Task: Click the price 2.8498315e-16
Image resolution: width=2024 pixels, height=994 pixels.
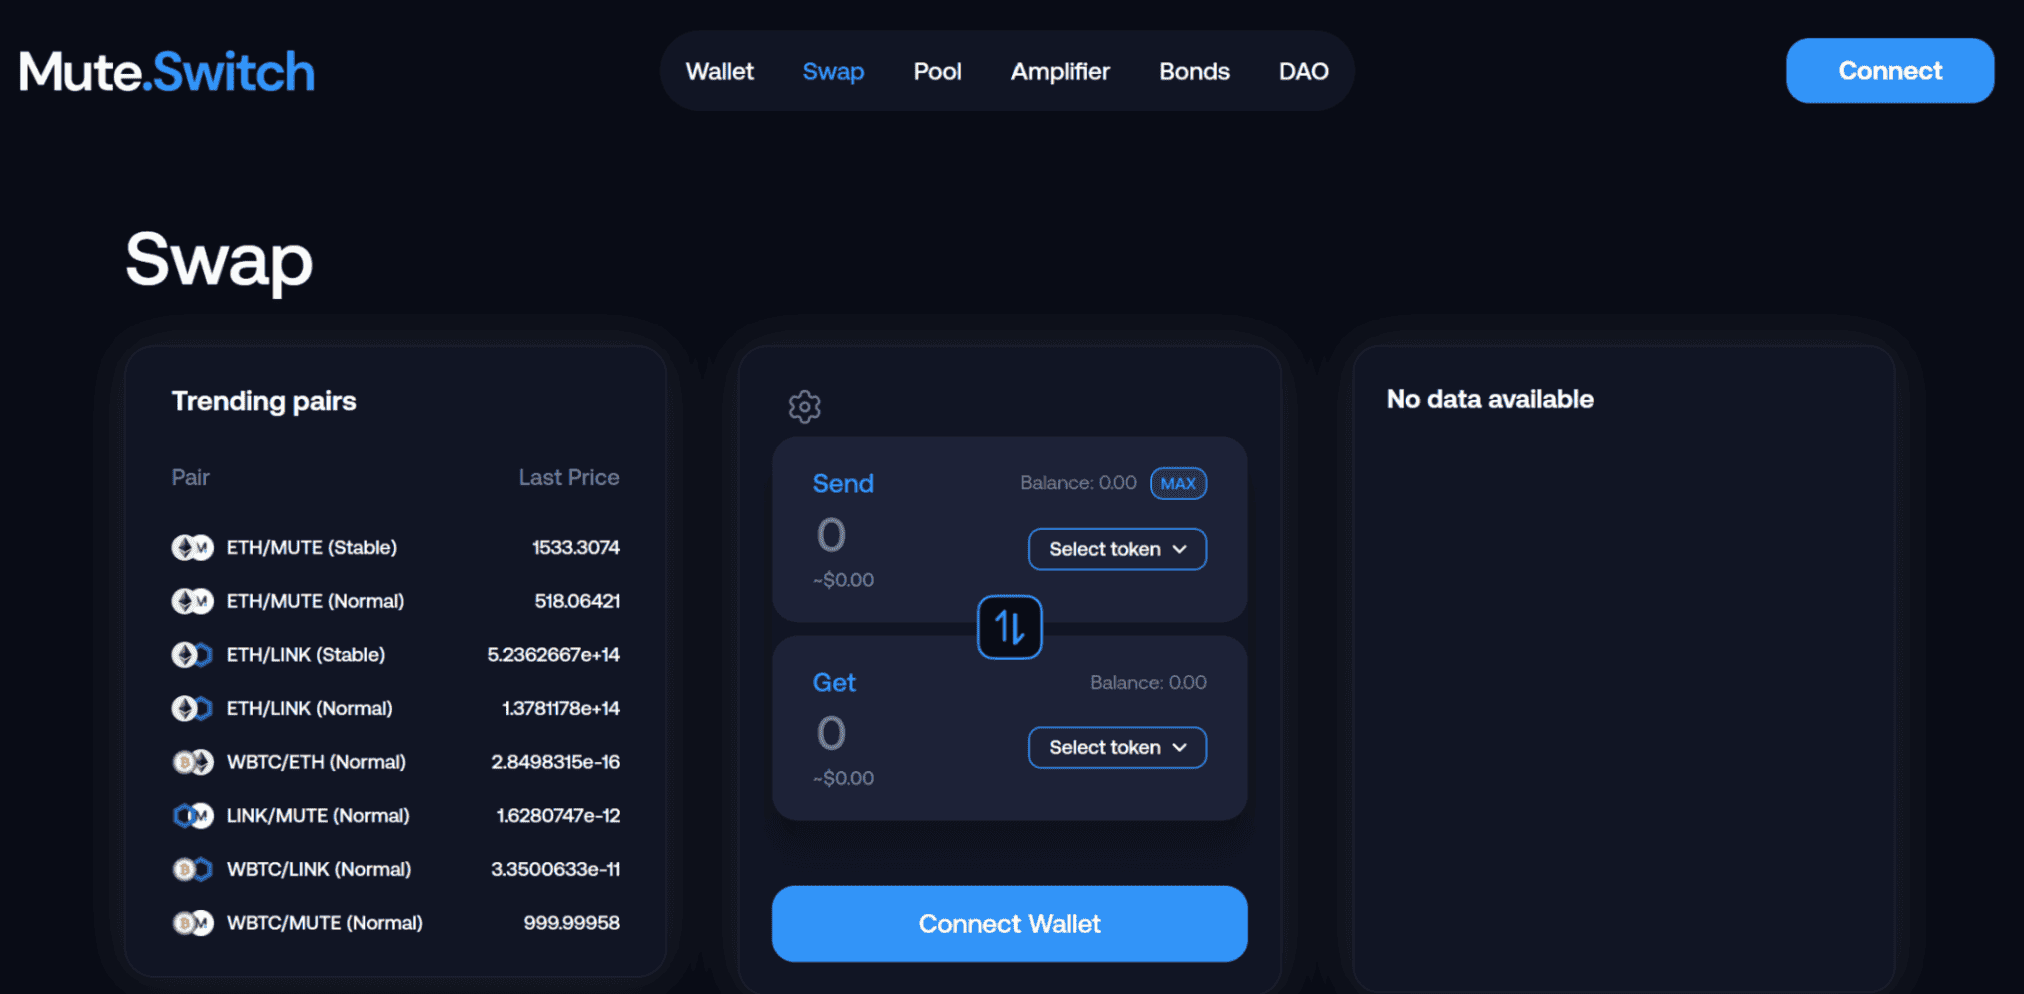Action: click(x=555, y=762)
